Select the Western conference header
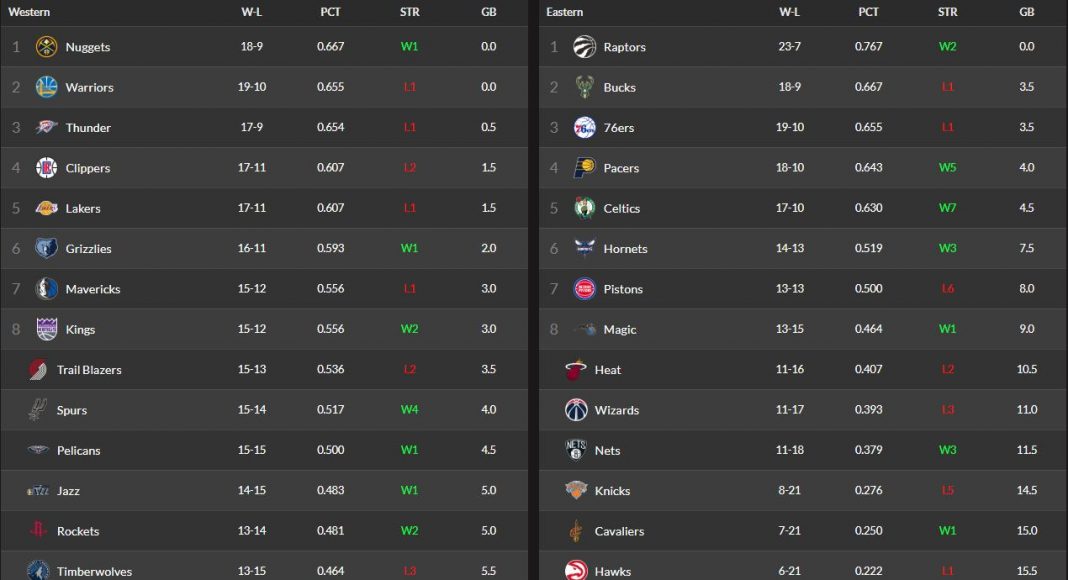This screenshot has width=1068, height=580. point(29,12)
